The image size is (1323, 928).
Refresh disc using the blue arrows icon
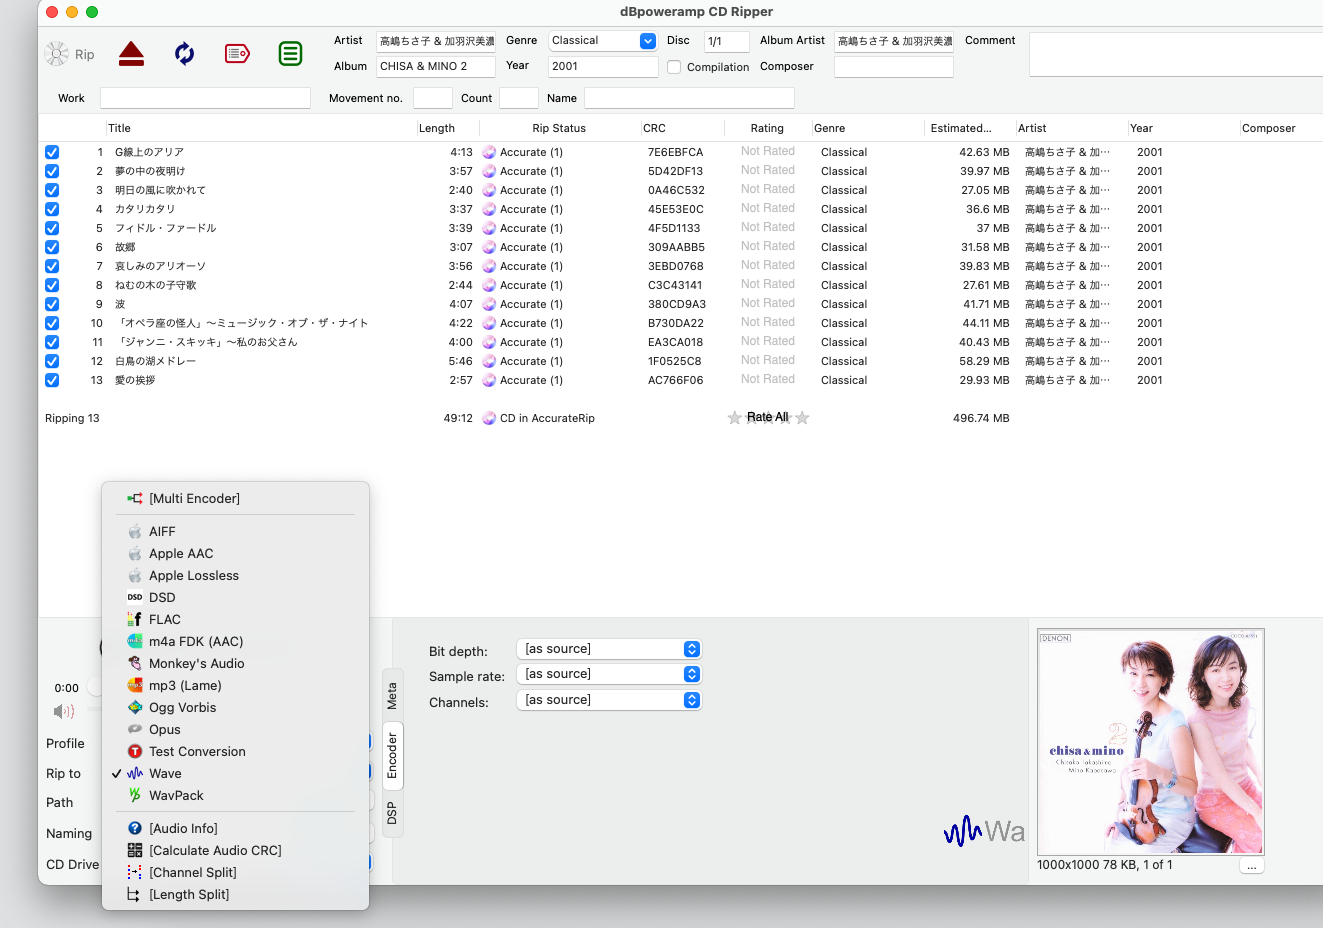pos(184,54)
